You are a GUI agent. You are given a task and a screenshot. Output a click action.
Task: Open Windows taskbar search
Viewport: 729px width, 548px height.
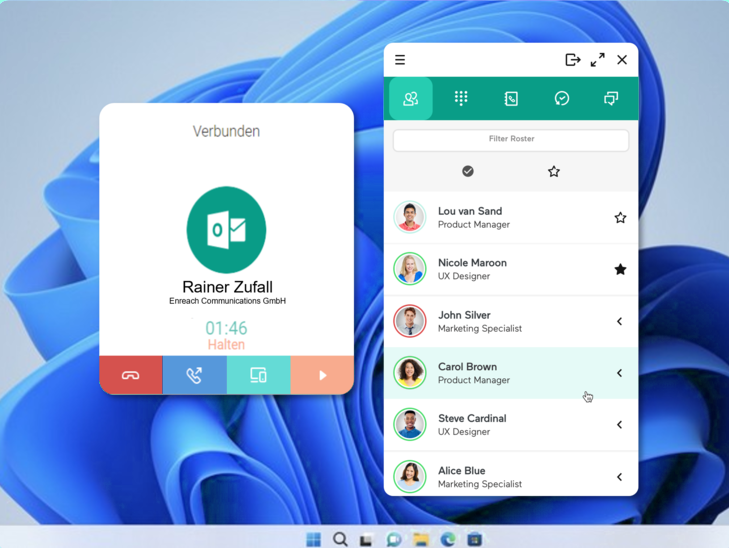click(340, 539)
